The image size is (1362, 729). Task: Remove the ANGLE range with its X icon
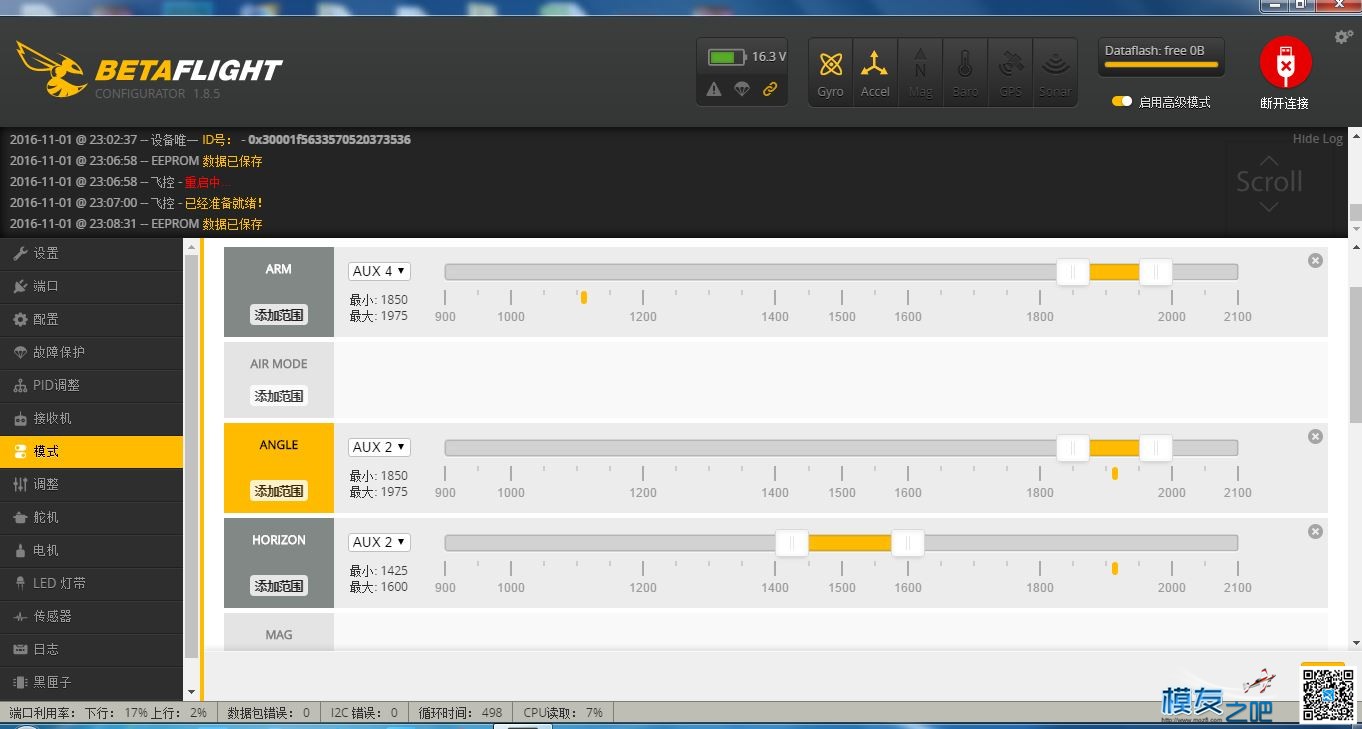[1315, 436]
